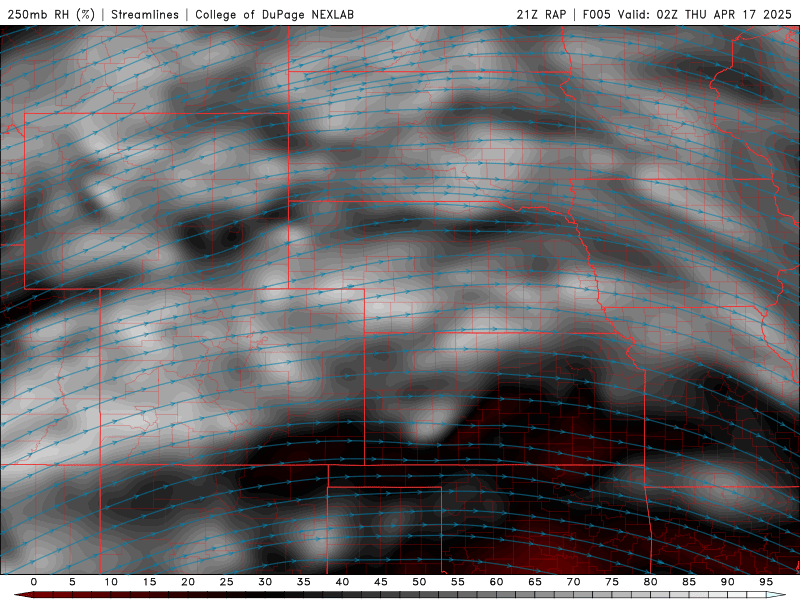Click the colorbar label '90'
800x600 pixels.
pos(727,582)
